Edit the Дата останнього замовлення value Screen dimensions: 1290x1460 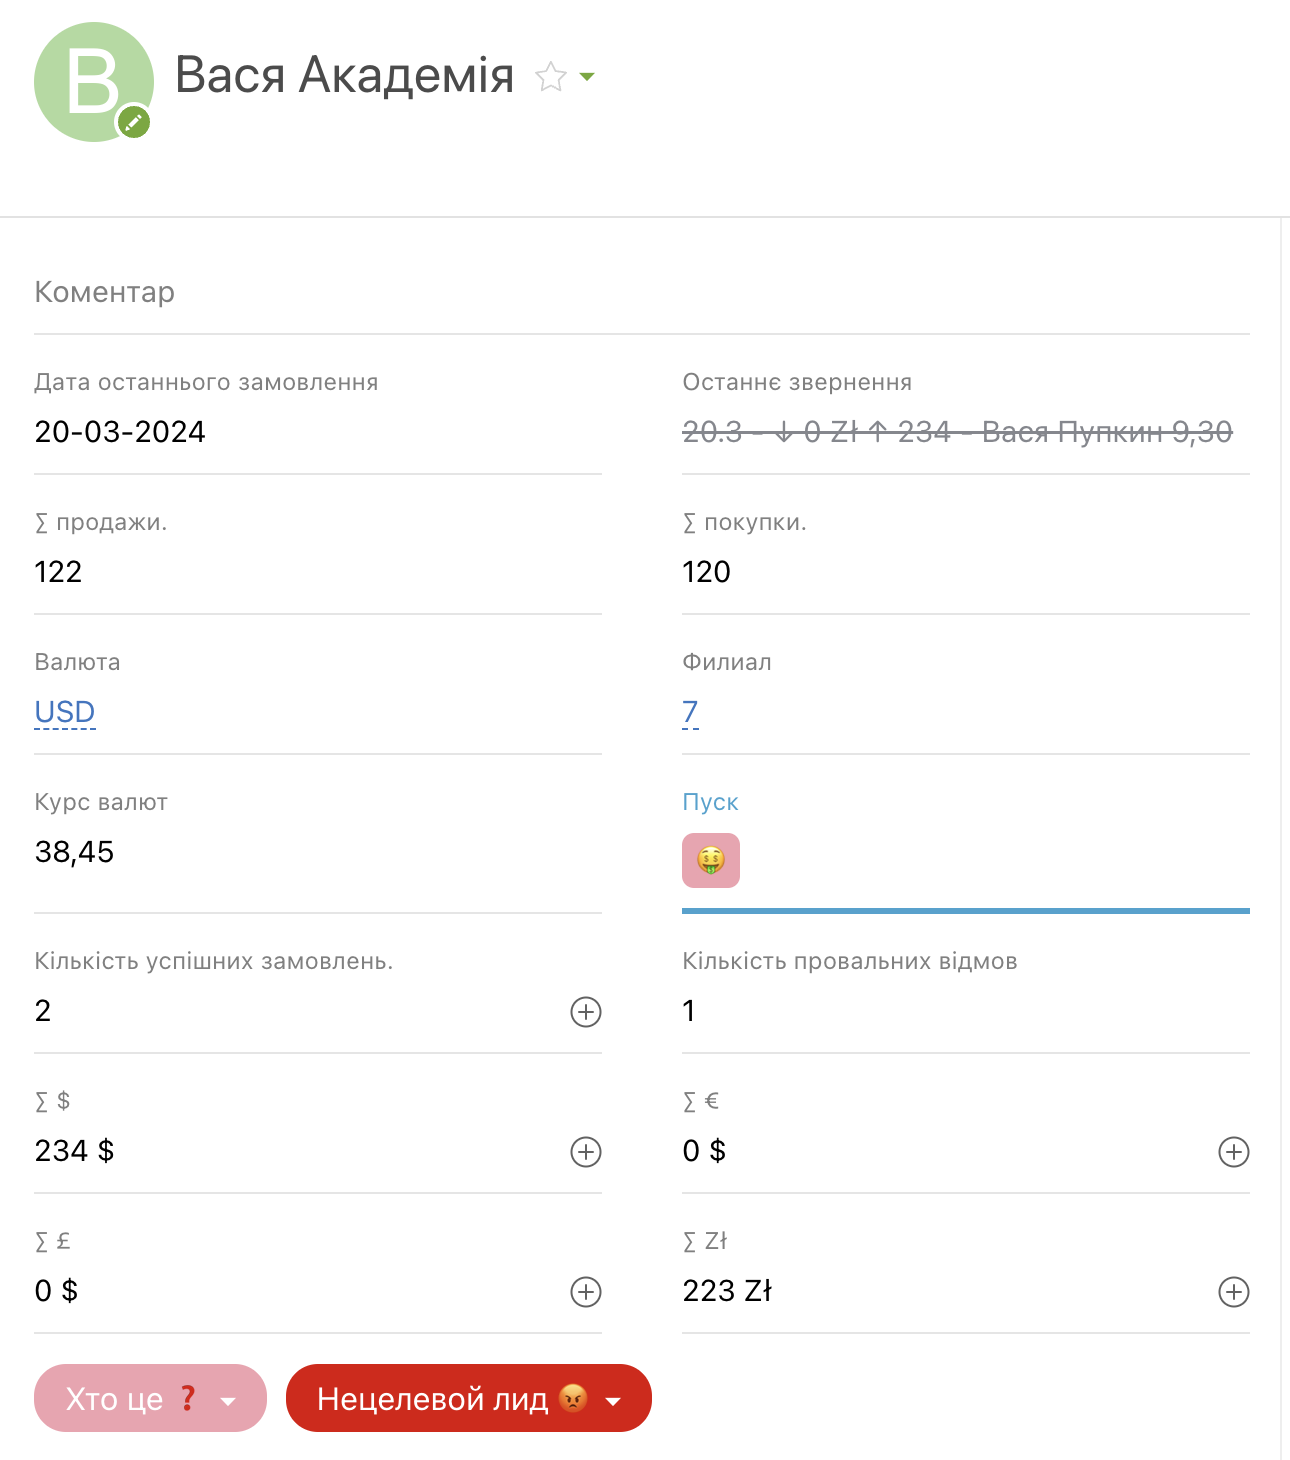(120, 432)
